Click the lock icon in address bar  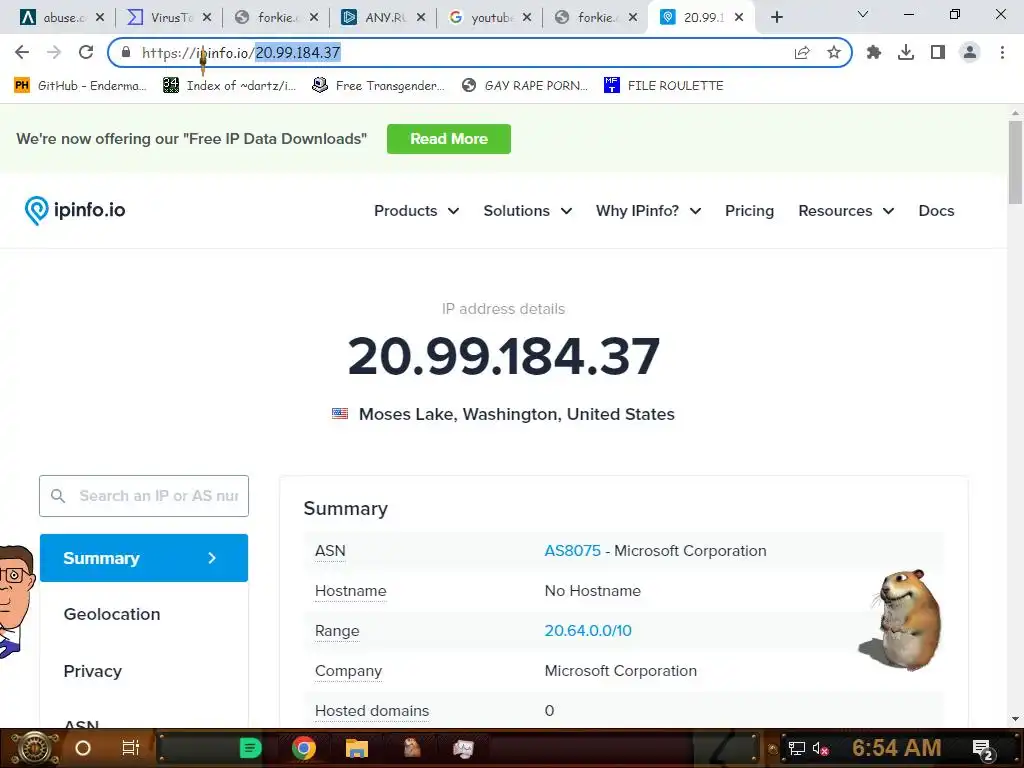click(126, 52)
